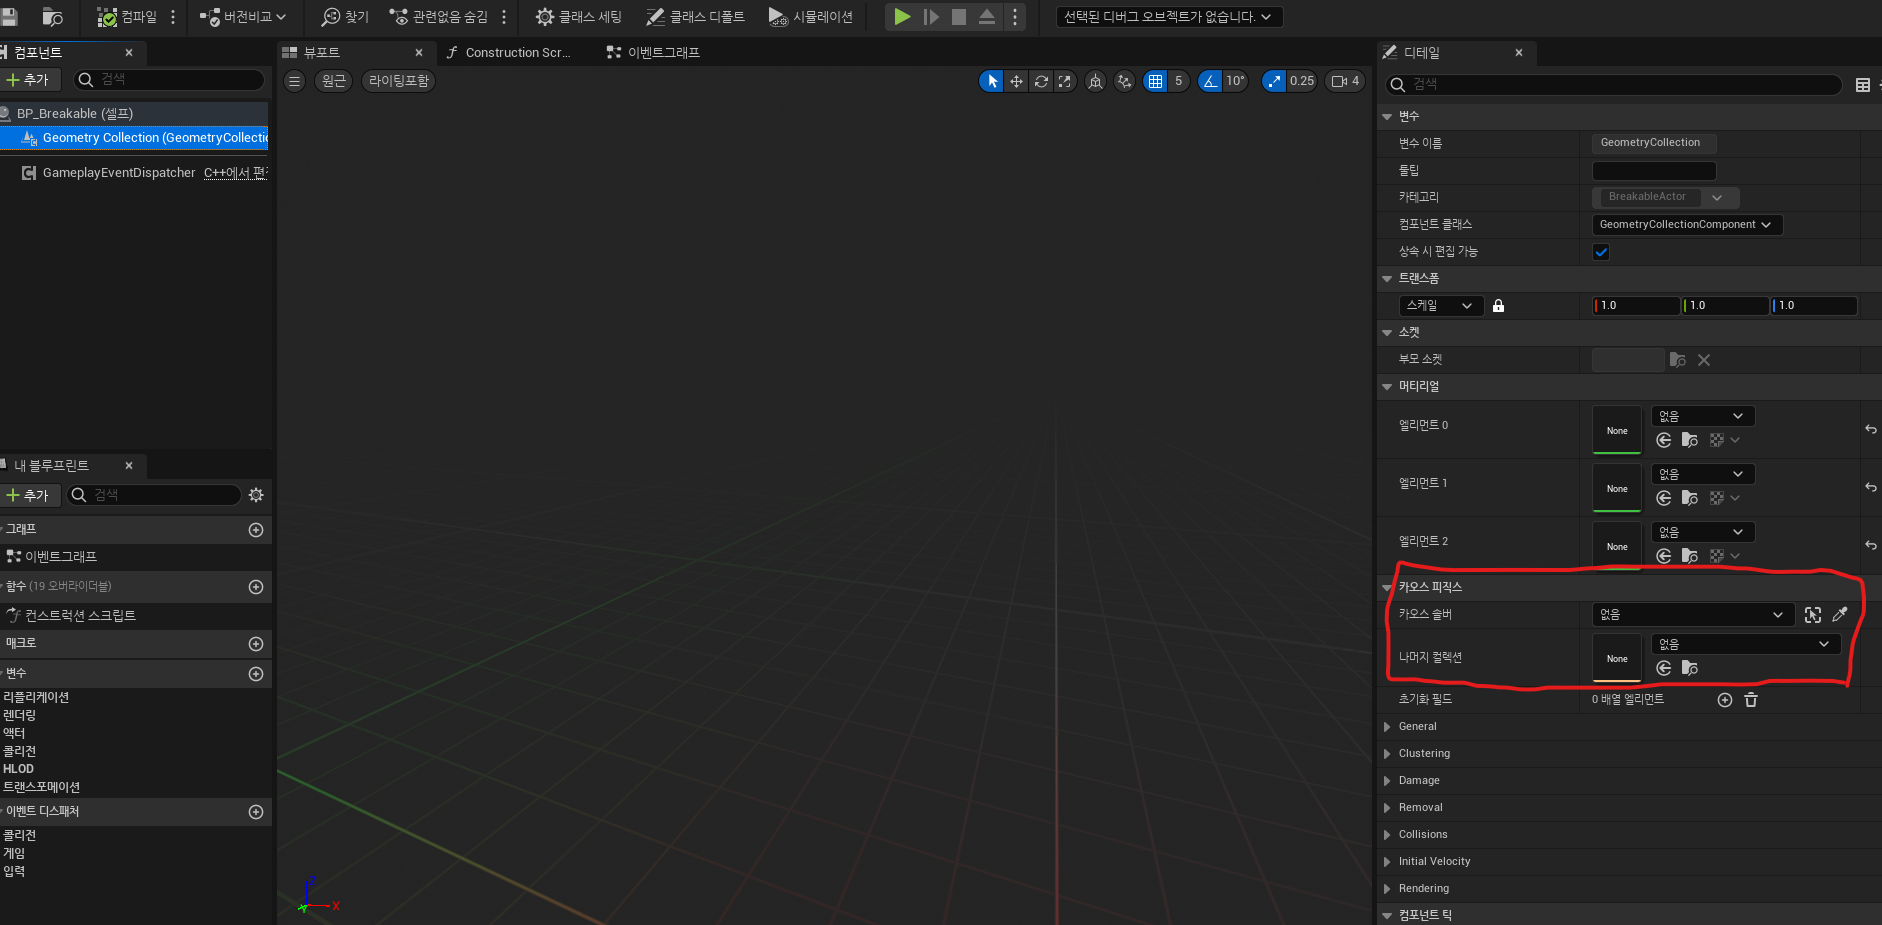The width and height of the screenshot is (1882, 925).
Task: Open the version diff (버전비교) dropdown
Action: (x=243, y=17)
